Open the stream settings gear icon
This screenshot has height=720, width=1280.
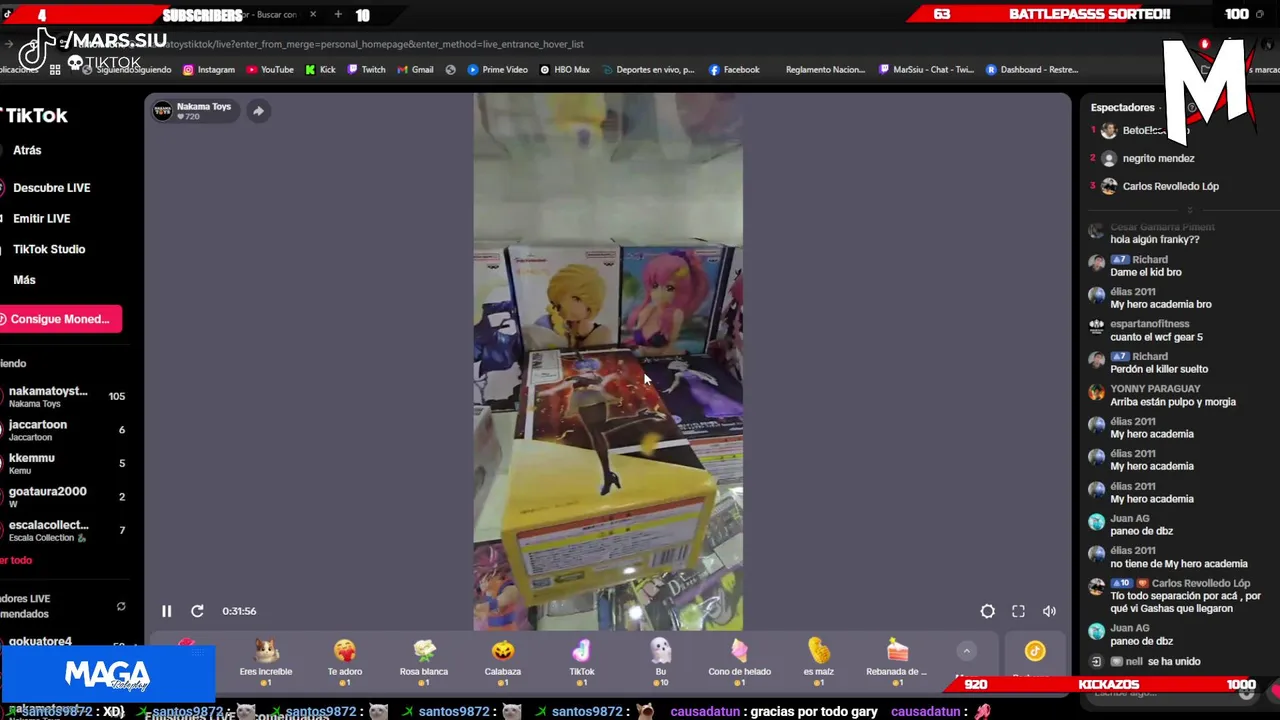[x=987, y=611]
